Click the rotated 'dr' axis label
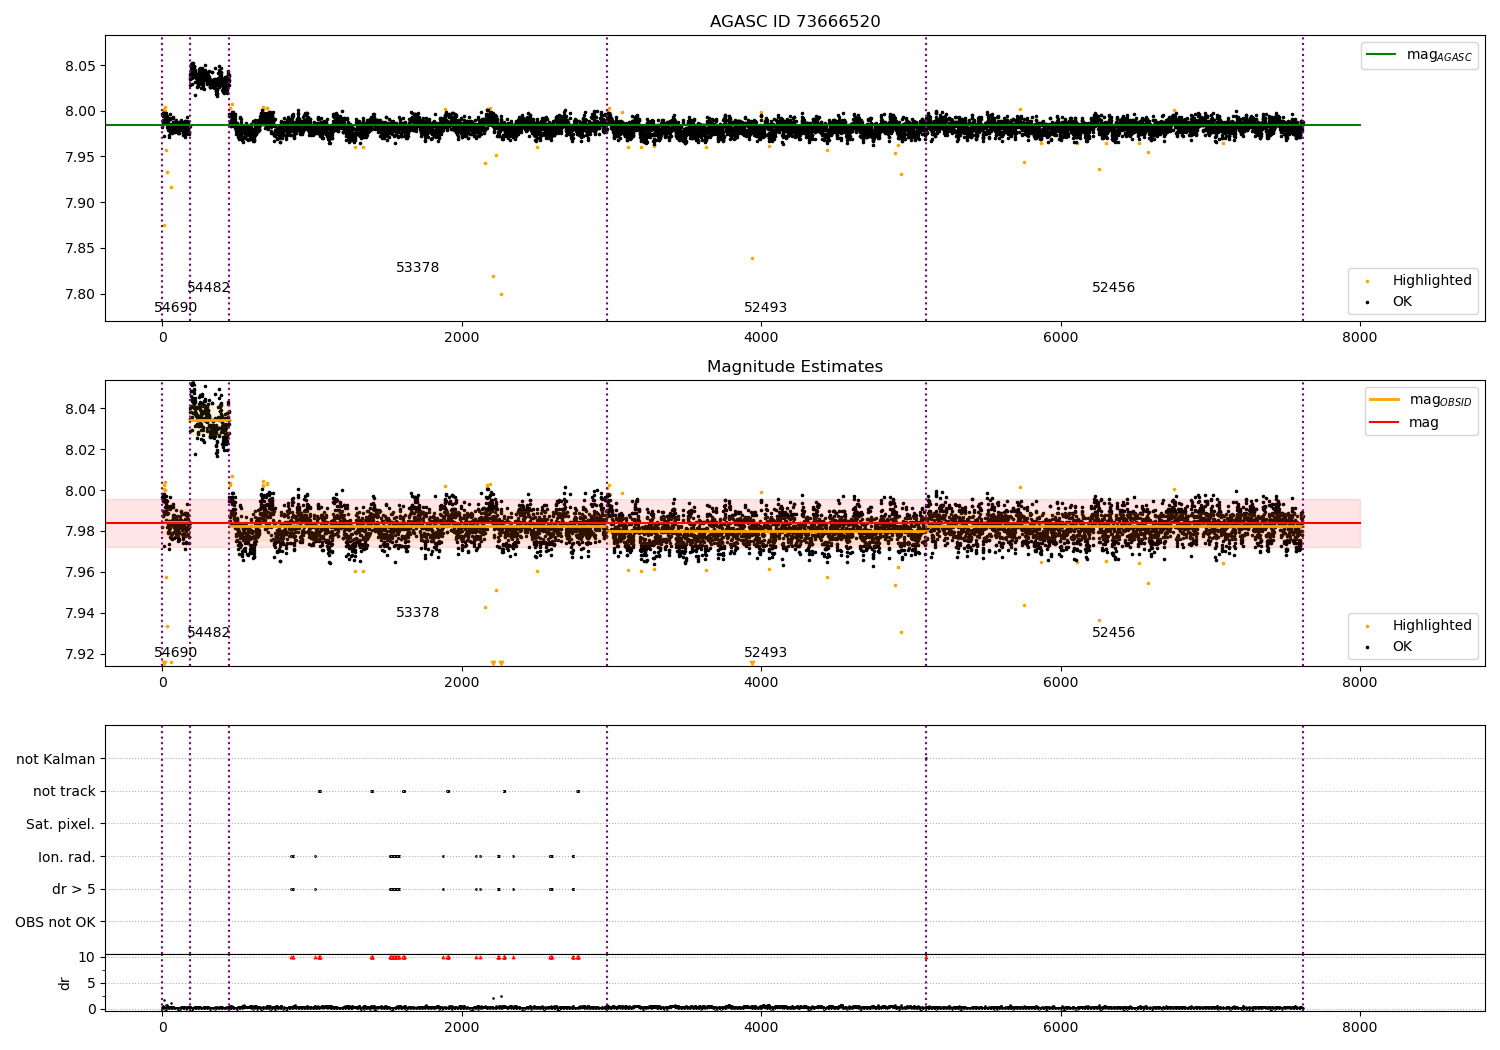The height and width of the screenshot is (1050, 1500). click(65, 983)
